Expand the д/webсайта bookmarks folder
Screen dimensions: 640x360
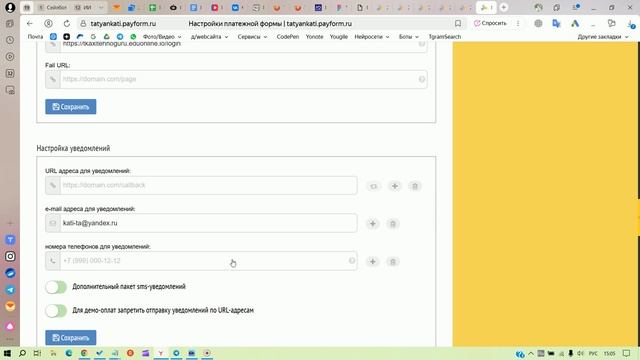tap(209, 37)
